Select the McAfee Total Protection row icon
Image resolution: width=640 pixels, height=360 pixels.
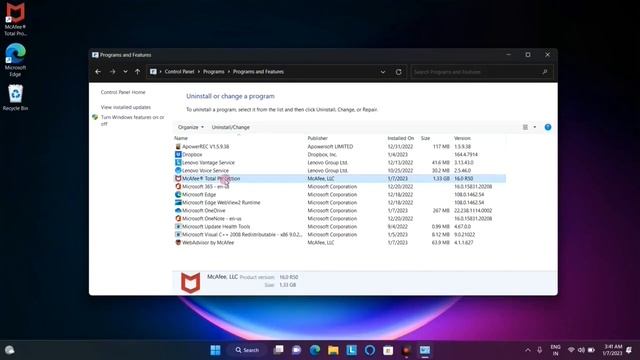178,178
